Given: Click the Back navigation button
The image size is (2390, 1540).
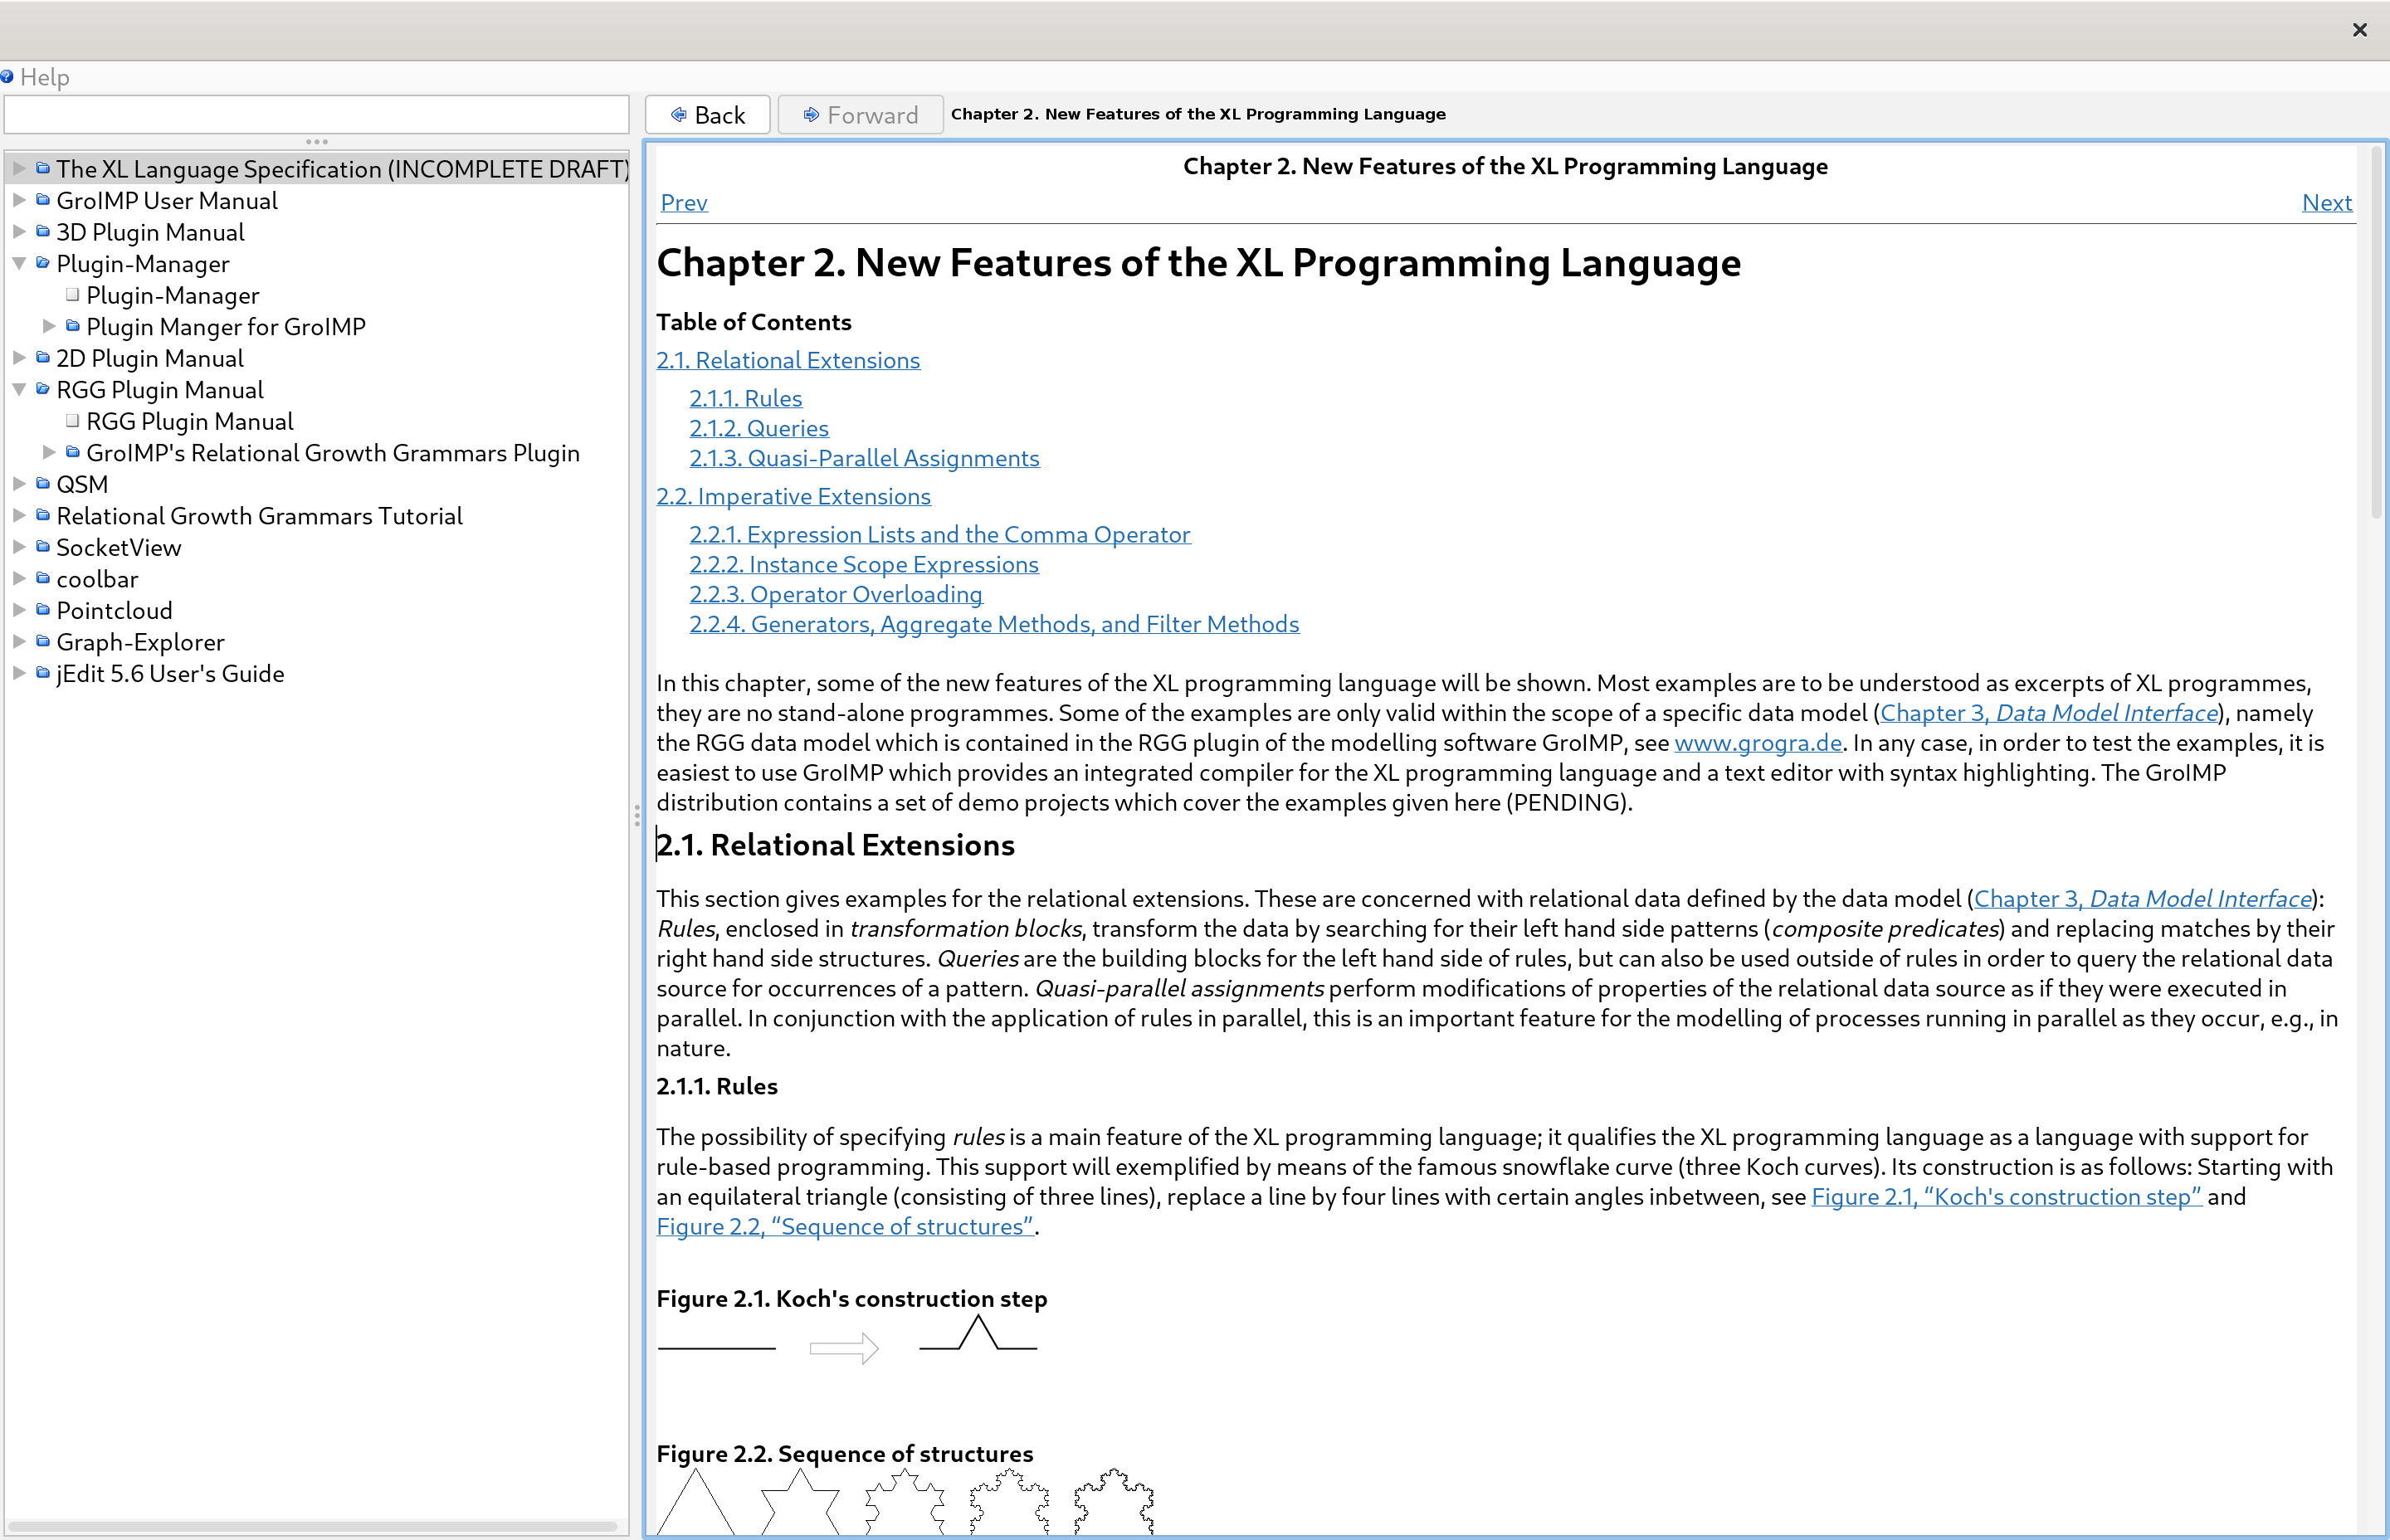Looking at the screenshot, I should pos(707,115).
